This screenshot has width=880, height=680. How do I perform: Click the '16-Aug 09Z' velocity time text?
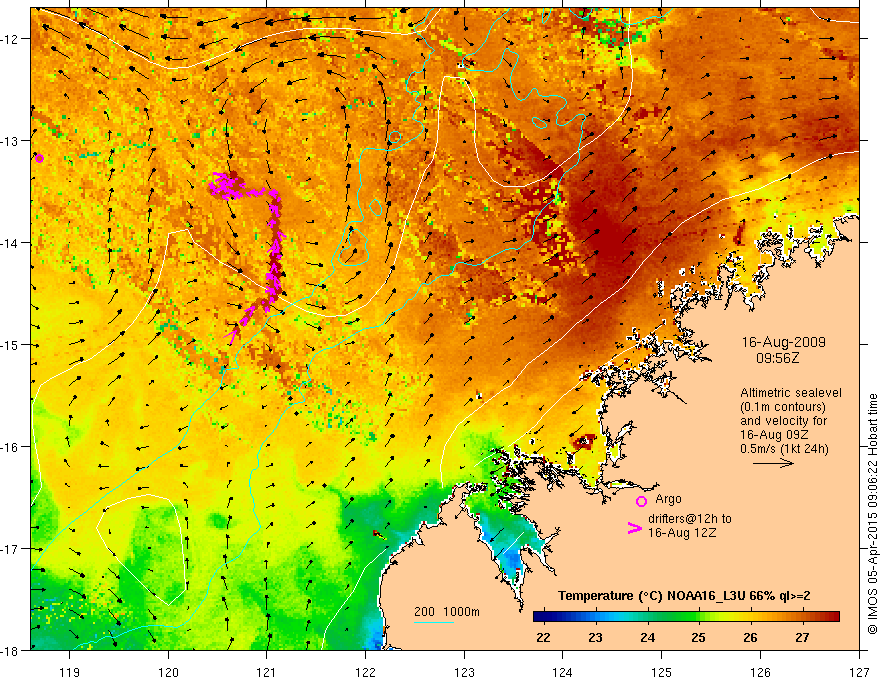773,435
